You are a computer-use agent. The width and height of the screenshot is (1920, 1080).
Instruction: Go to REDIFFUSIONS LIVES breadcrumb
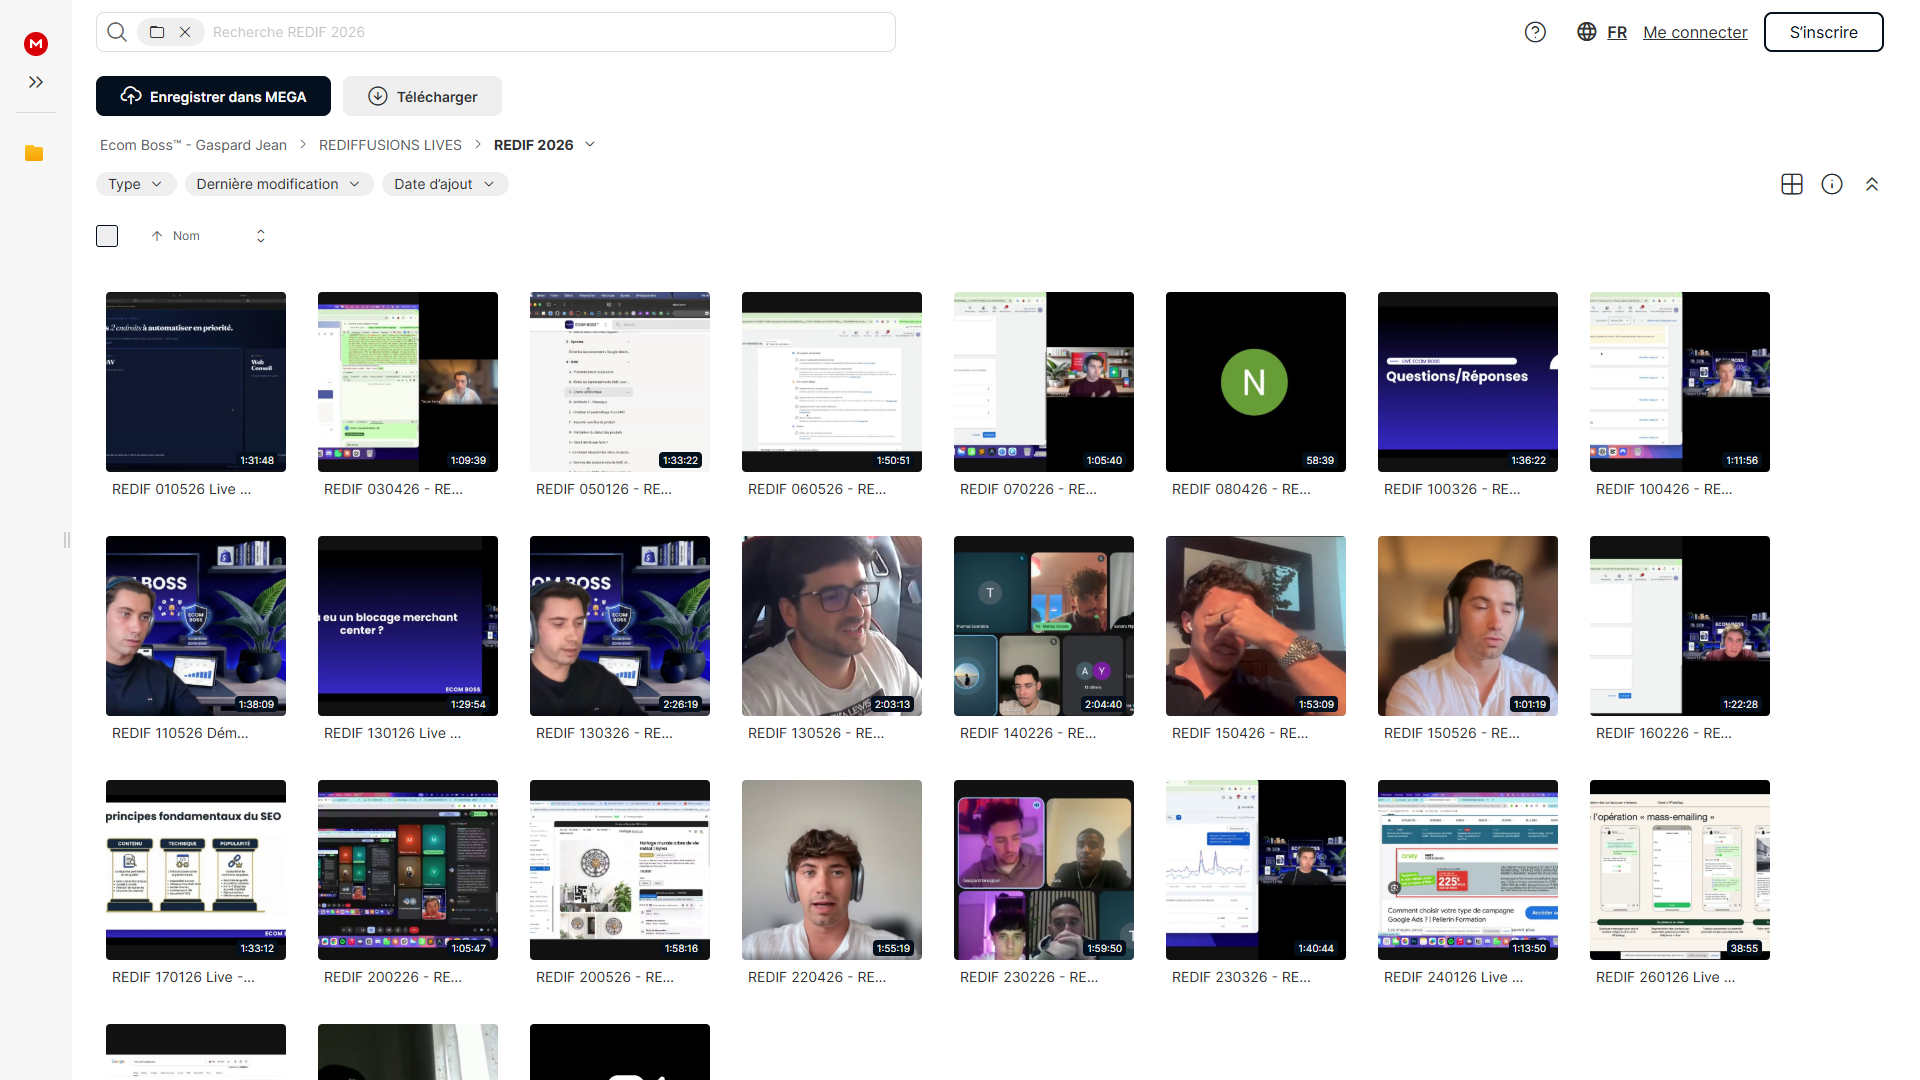[390, 145]
